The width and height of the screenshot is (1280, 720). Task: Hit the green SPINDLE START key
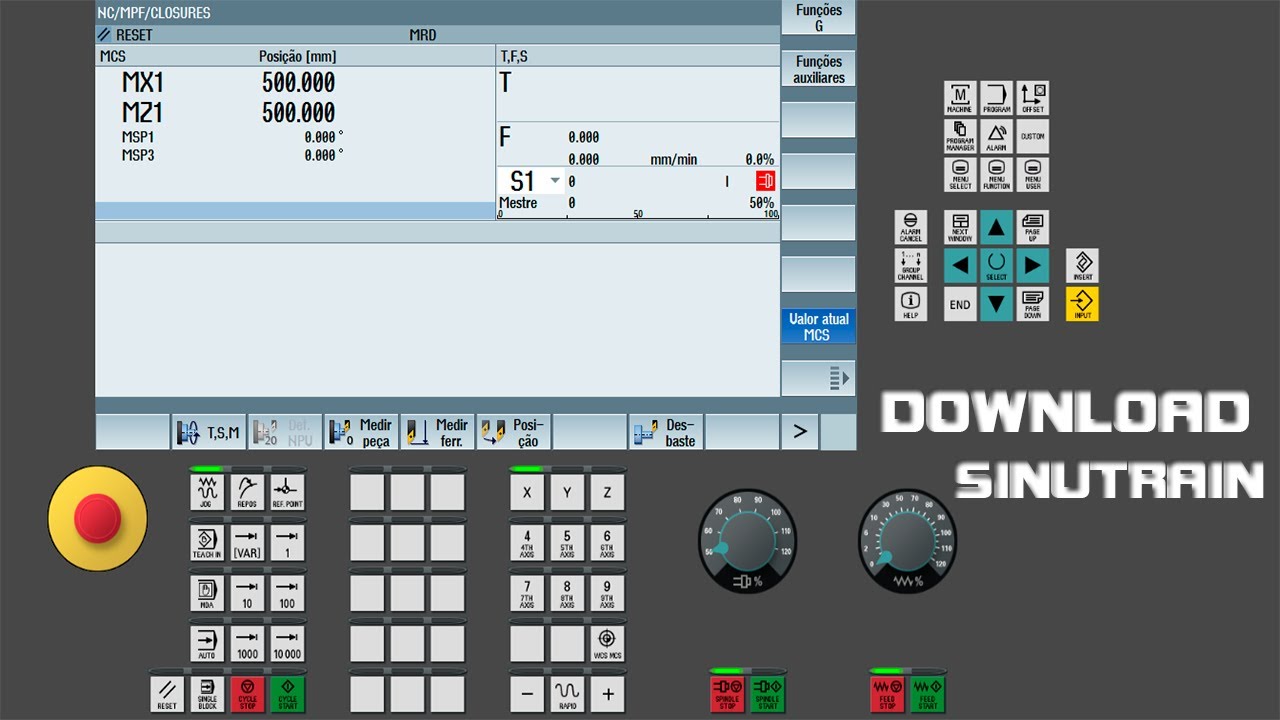point(767,693)
